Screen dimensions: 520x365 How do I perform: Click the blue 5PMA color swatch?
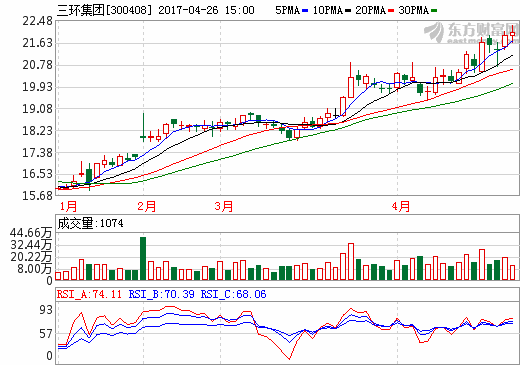[305, 11]
